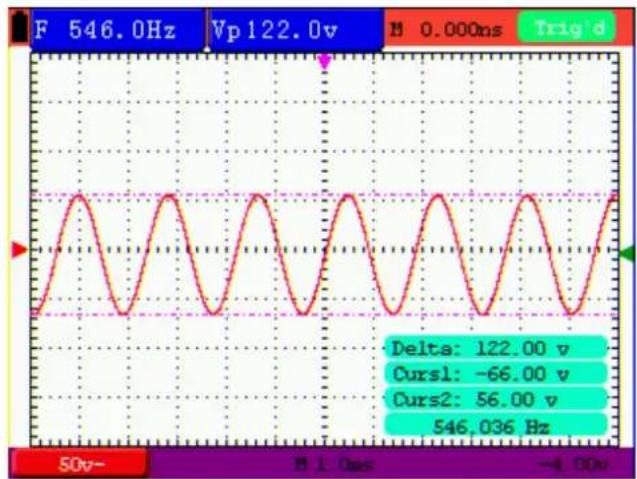Click the green Trig'd status indicator
The image size is (637, 479).
click(567, 28)
